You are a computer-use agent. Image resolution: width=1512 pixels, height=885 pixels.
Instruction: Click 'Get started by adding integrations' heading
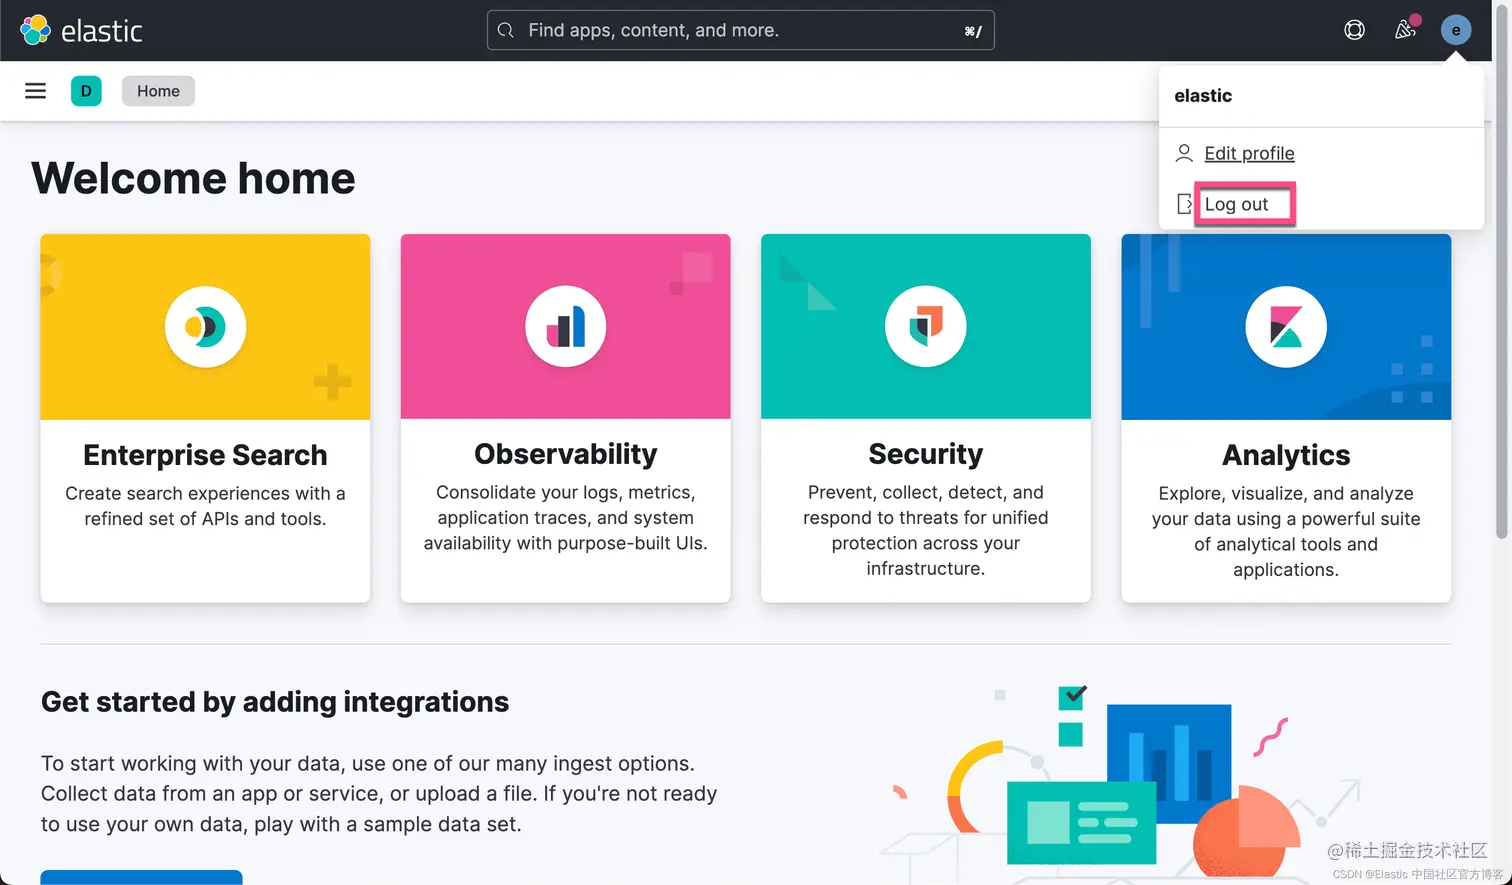[x=275, y=702]
